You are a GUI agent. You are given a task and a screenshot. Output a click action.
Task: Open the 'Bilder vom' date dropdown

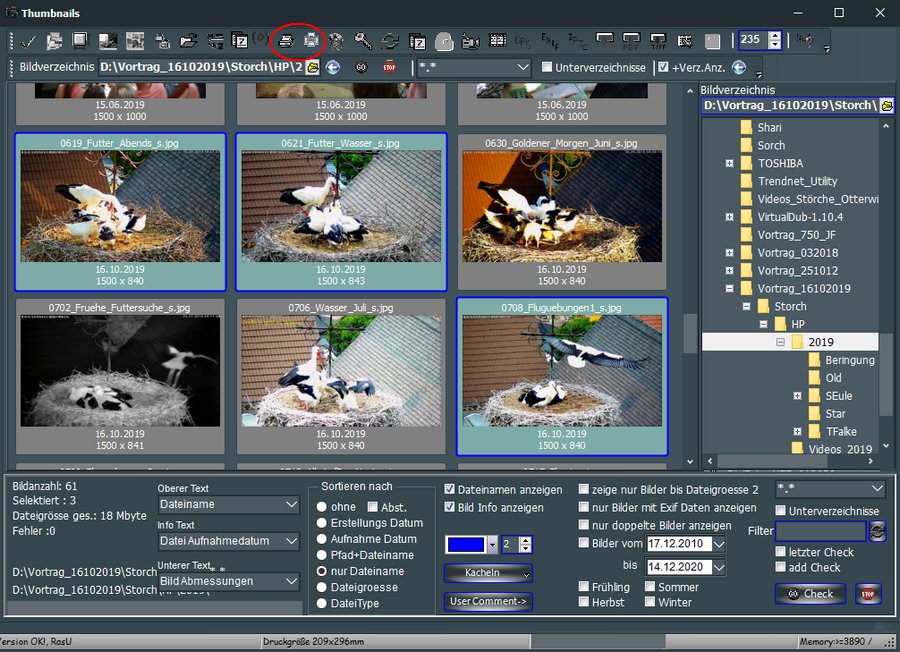[x=718, y=543]
